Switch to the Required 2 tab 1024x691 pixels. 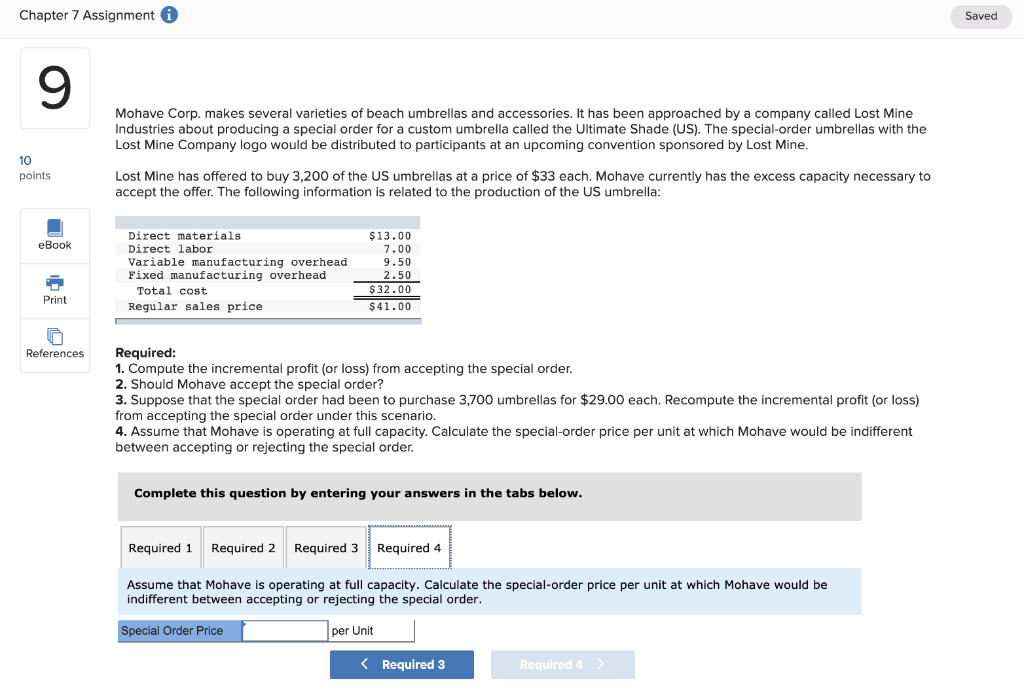click(243, 548)
